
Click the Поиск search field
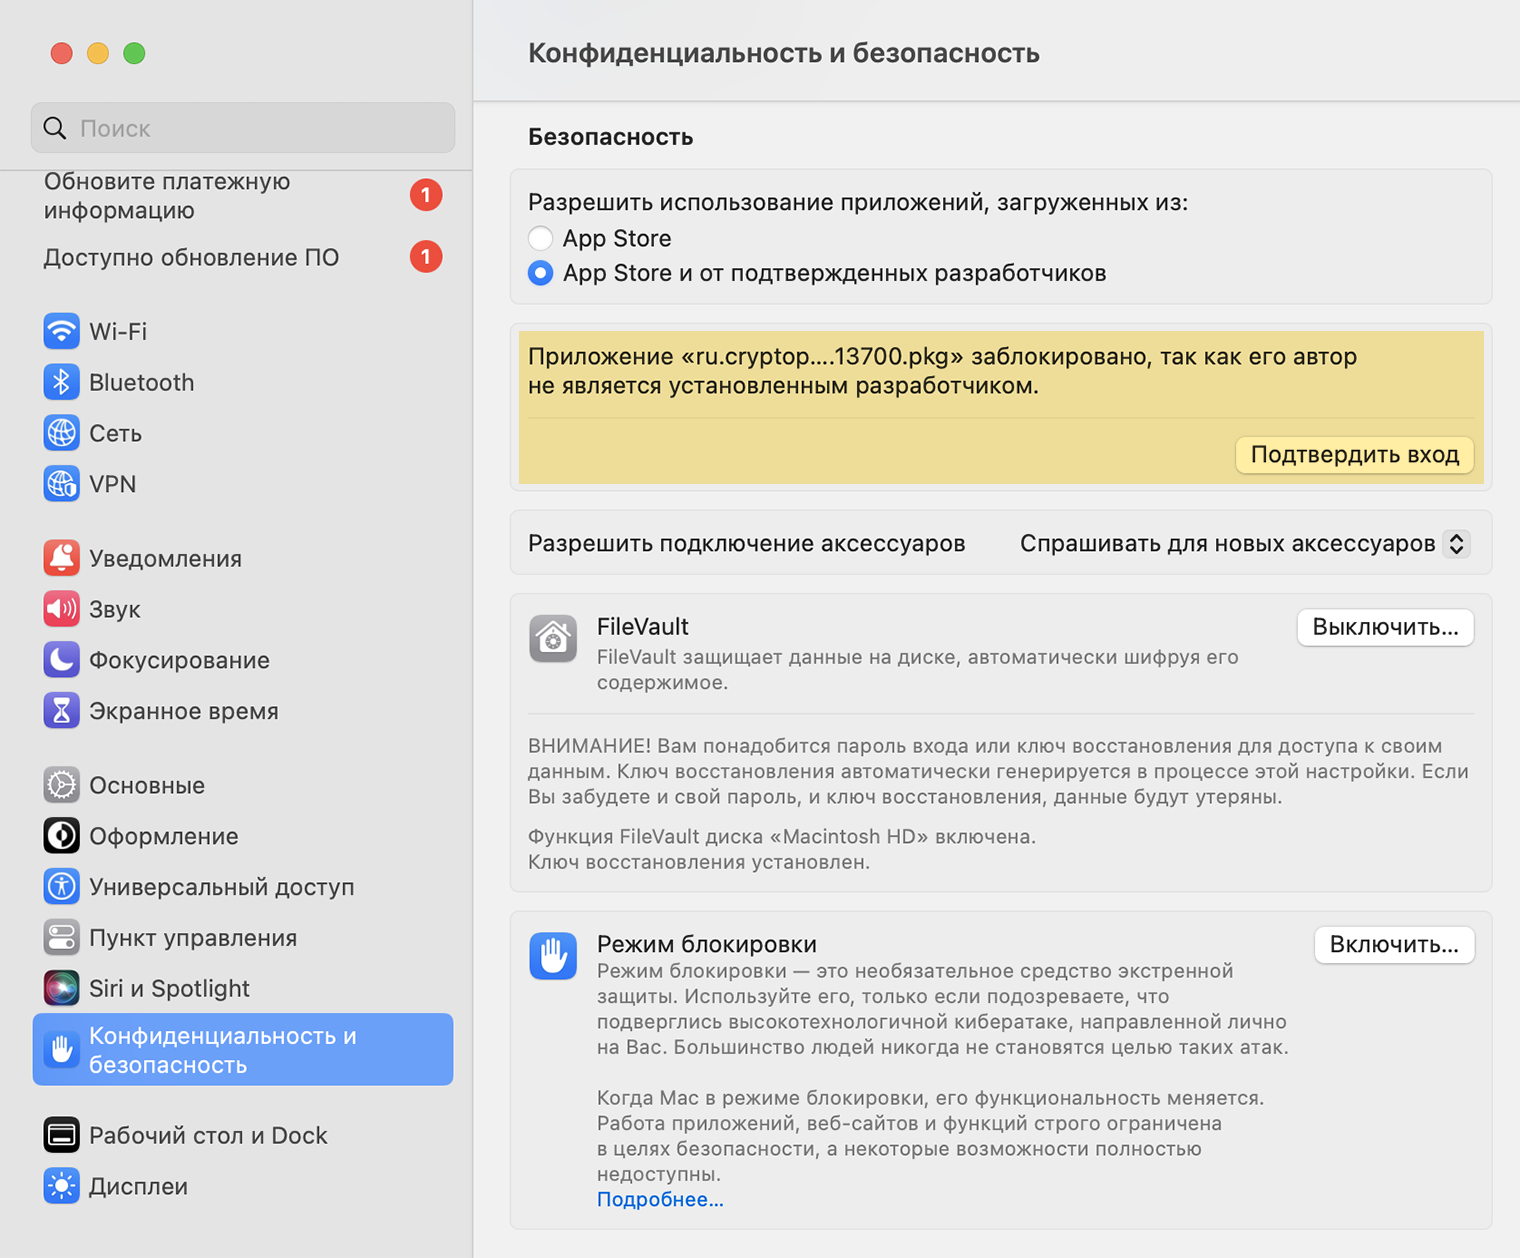click(x=243, y=128)
